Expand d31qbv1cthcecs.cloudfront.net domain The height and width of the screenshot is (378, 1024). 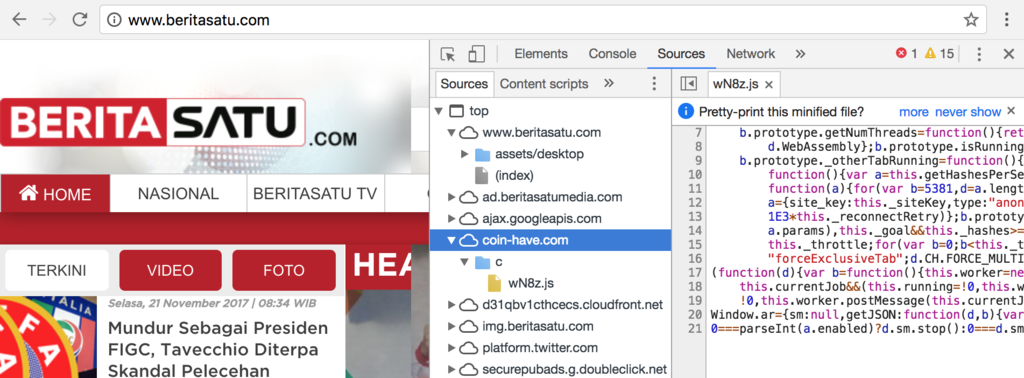pos(451,304)
